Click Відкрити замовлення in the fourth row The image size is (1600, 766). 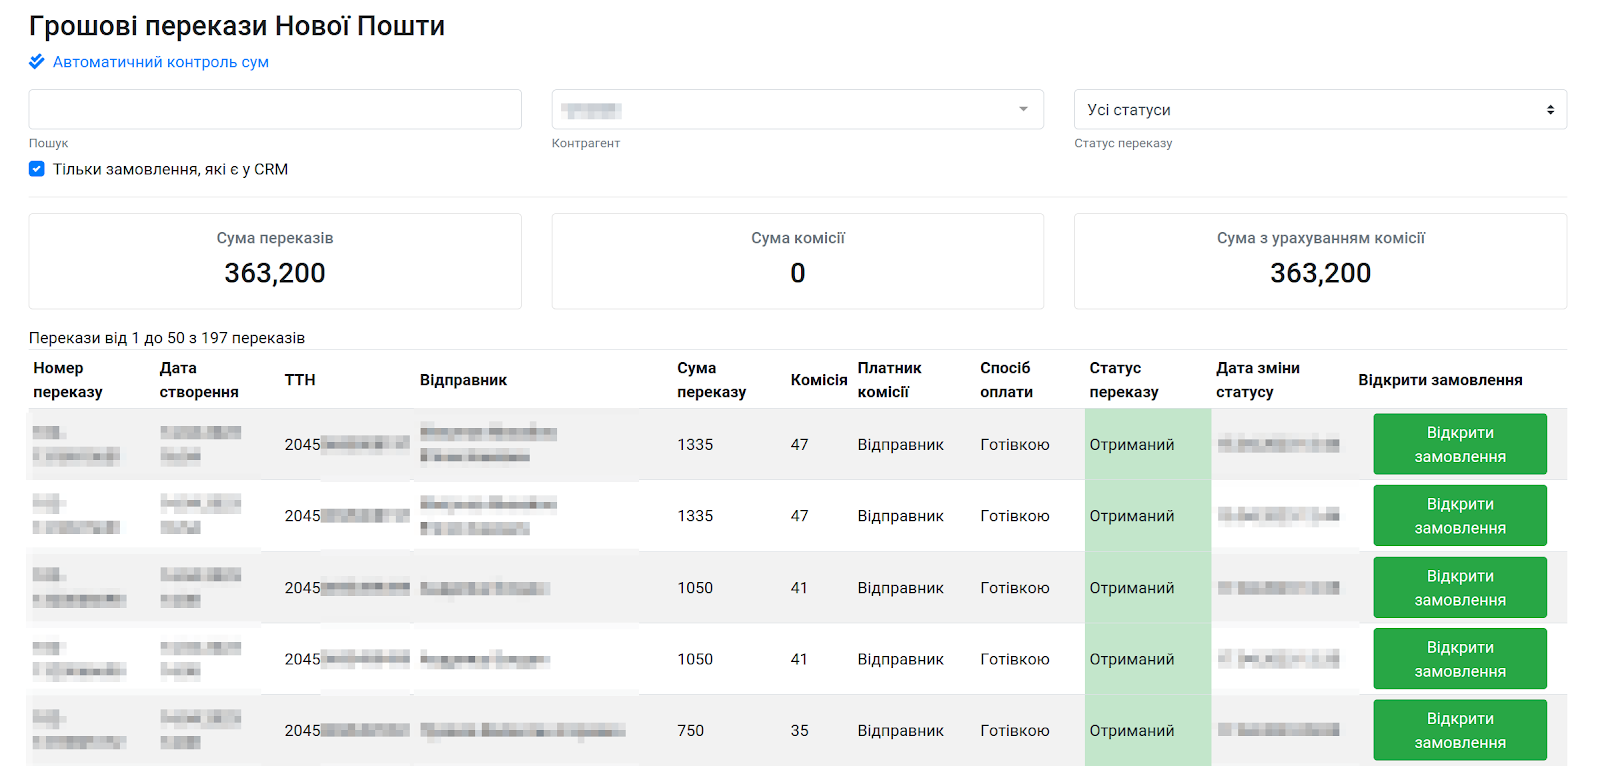coord(1460,658)
